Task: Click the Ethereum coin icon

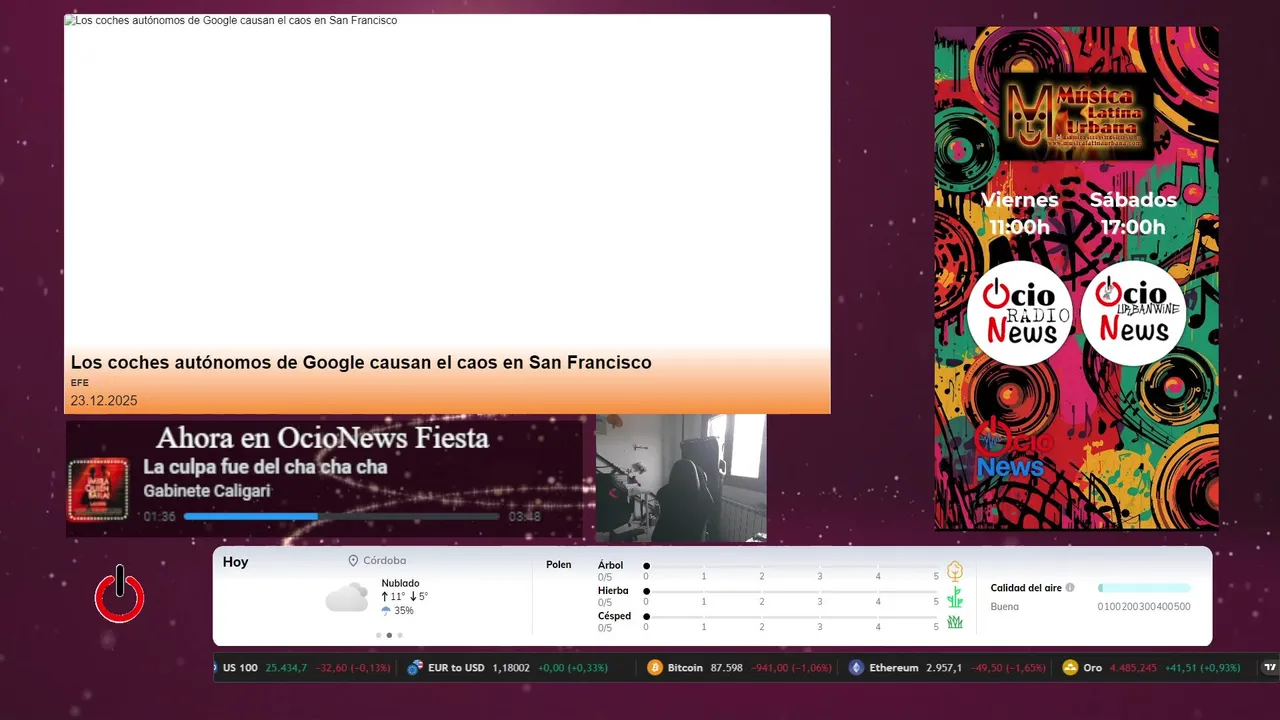Action: pyautogui.click(x=856, y=668)
